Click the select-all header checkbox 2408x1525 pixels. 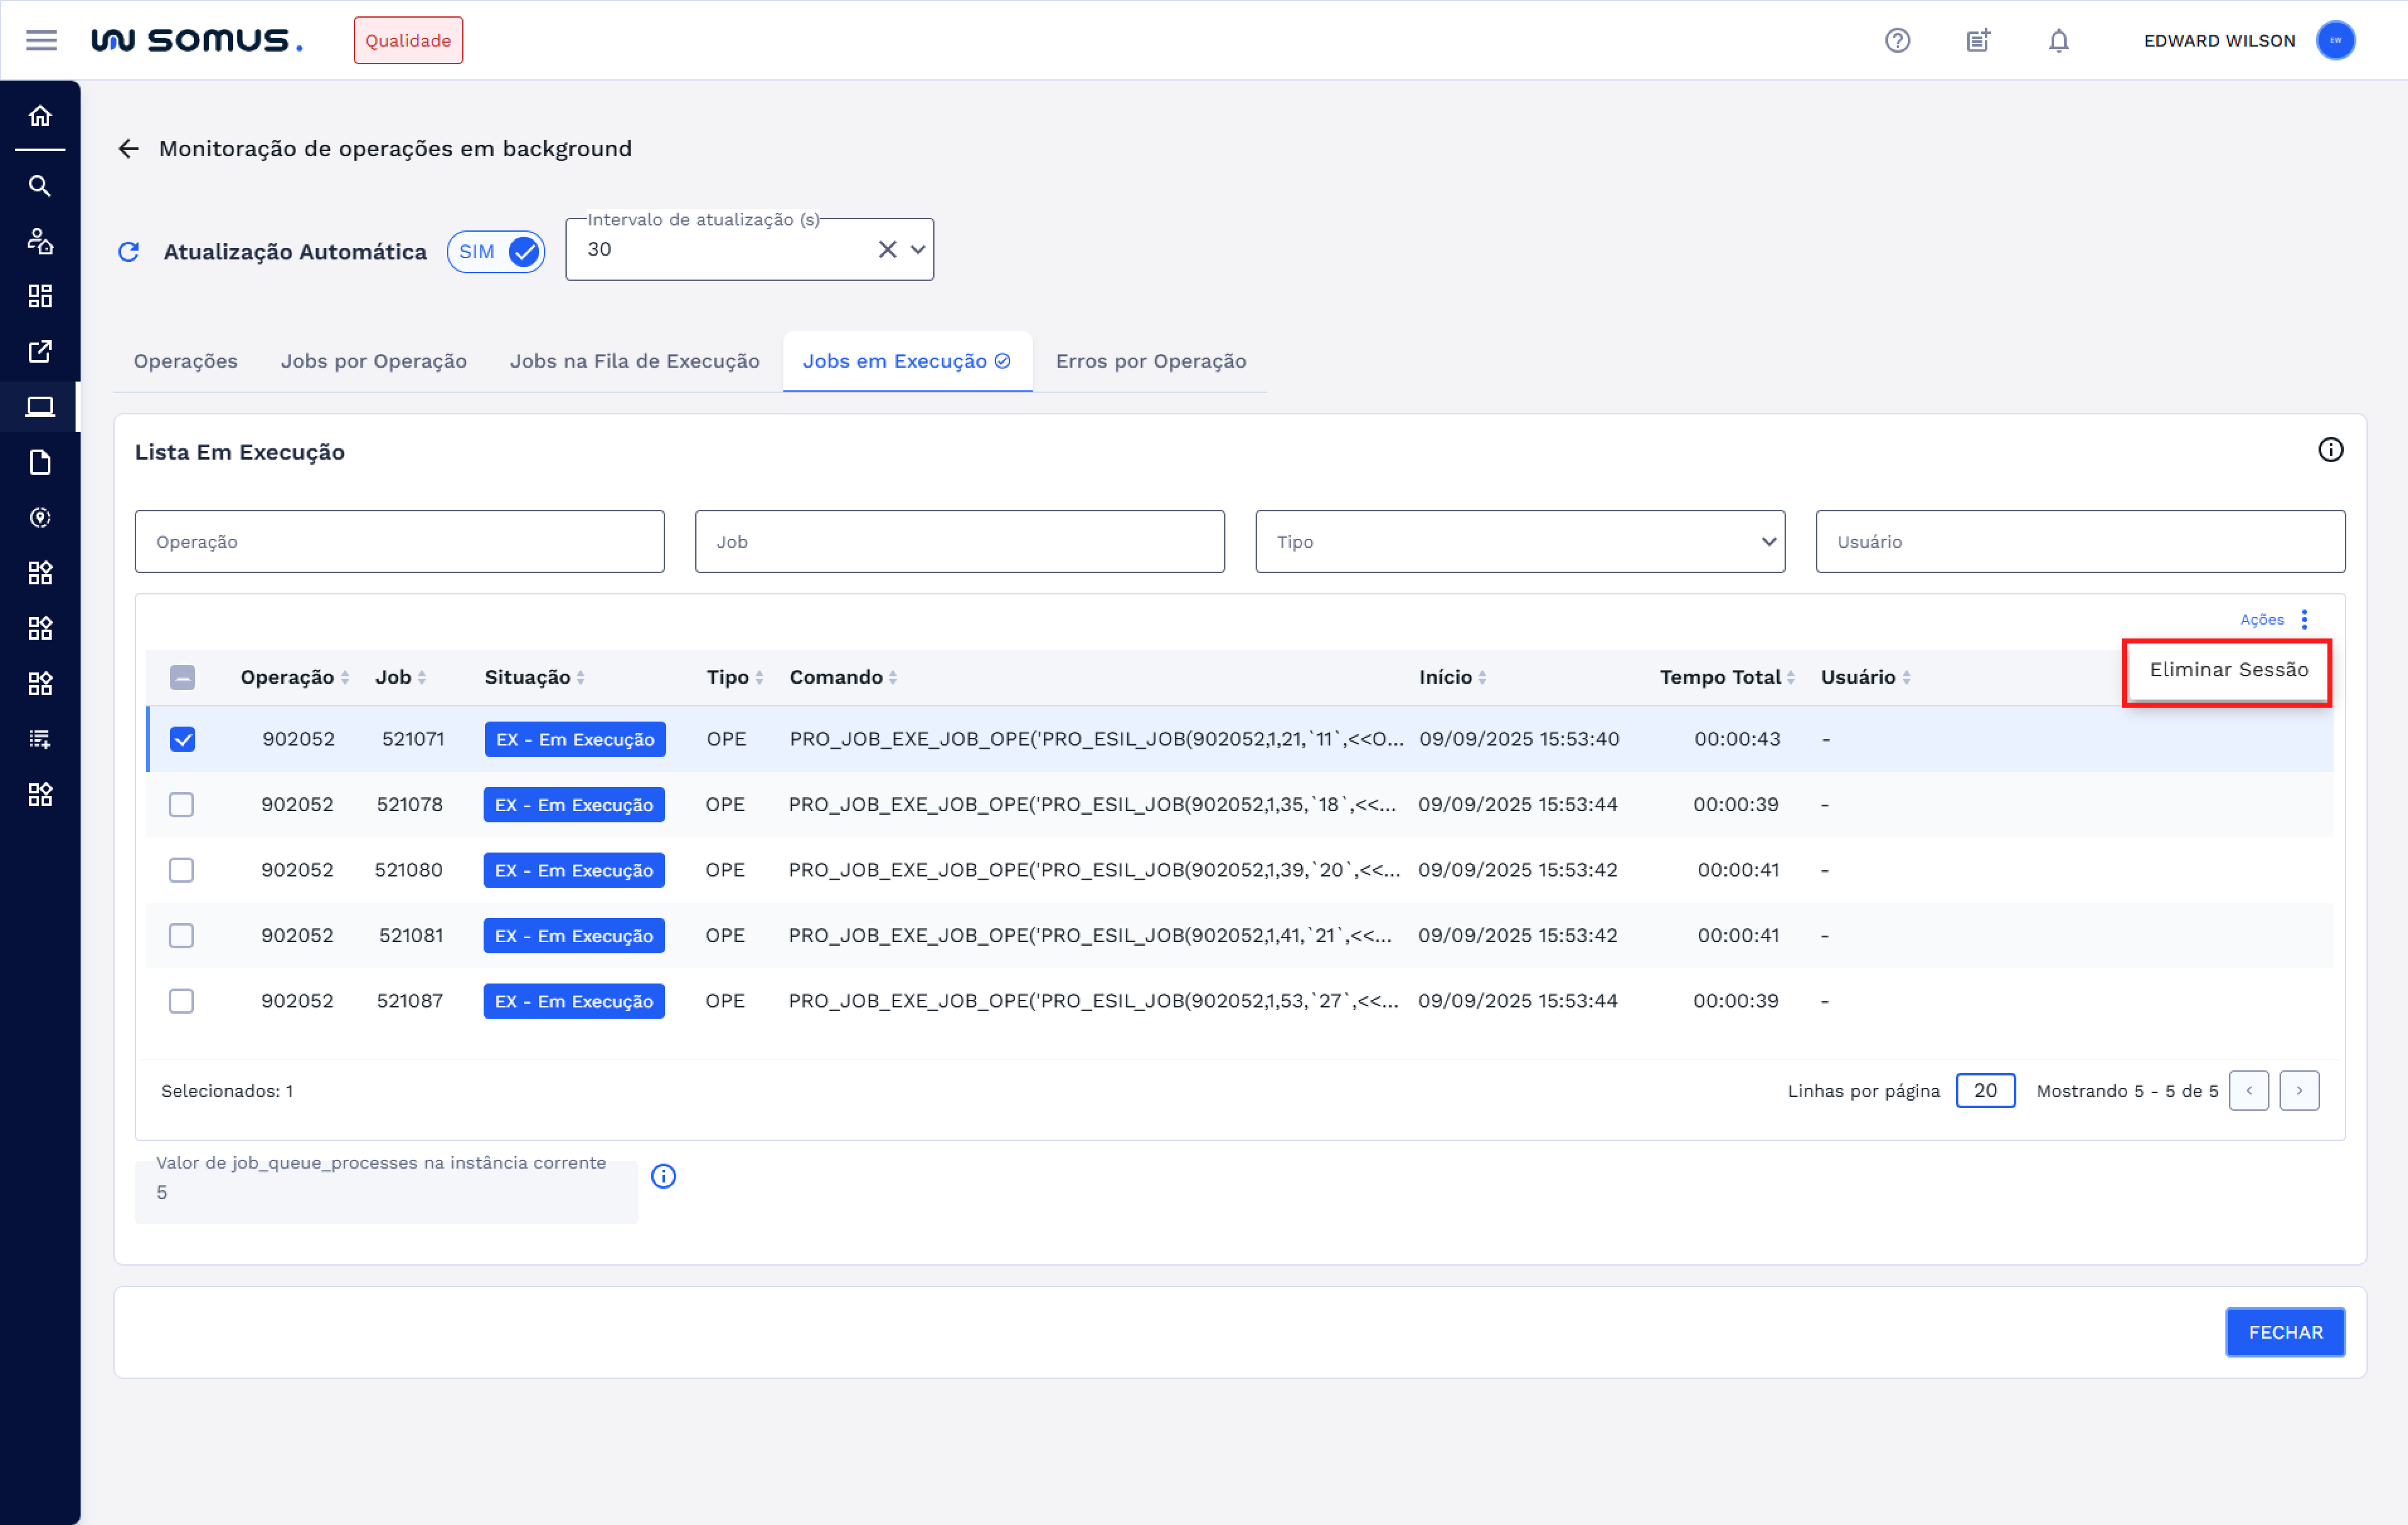(182, 677)
